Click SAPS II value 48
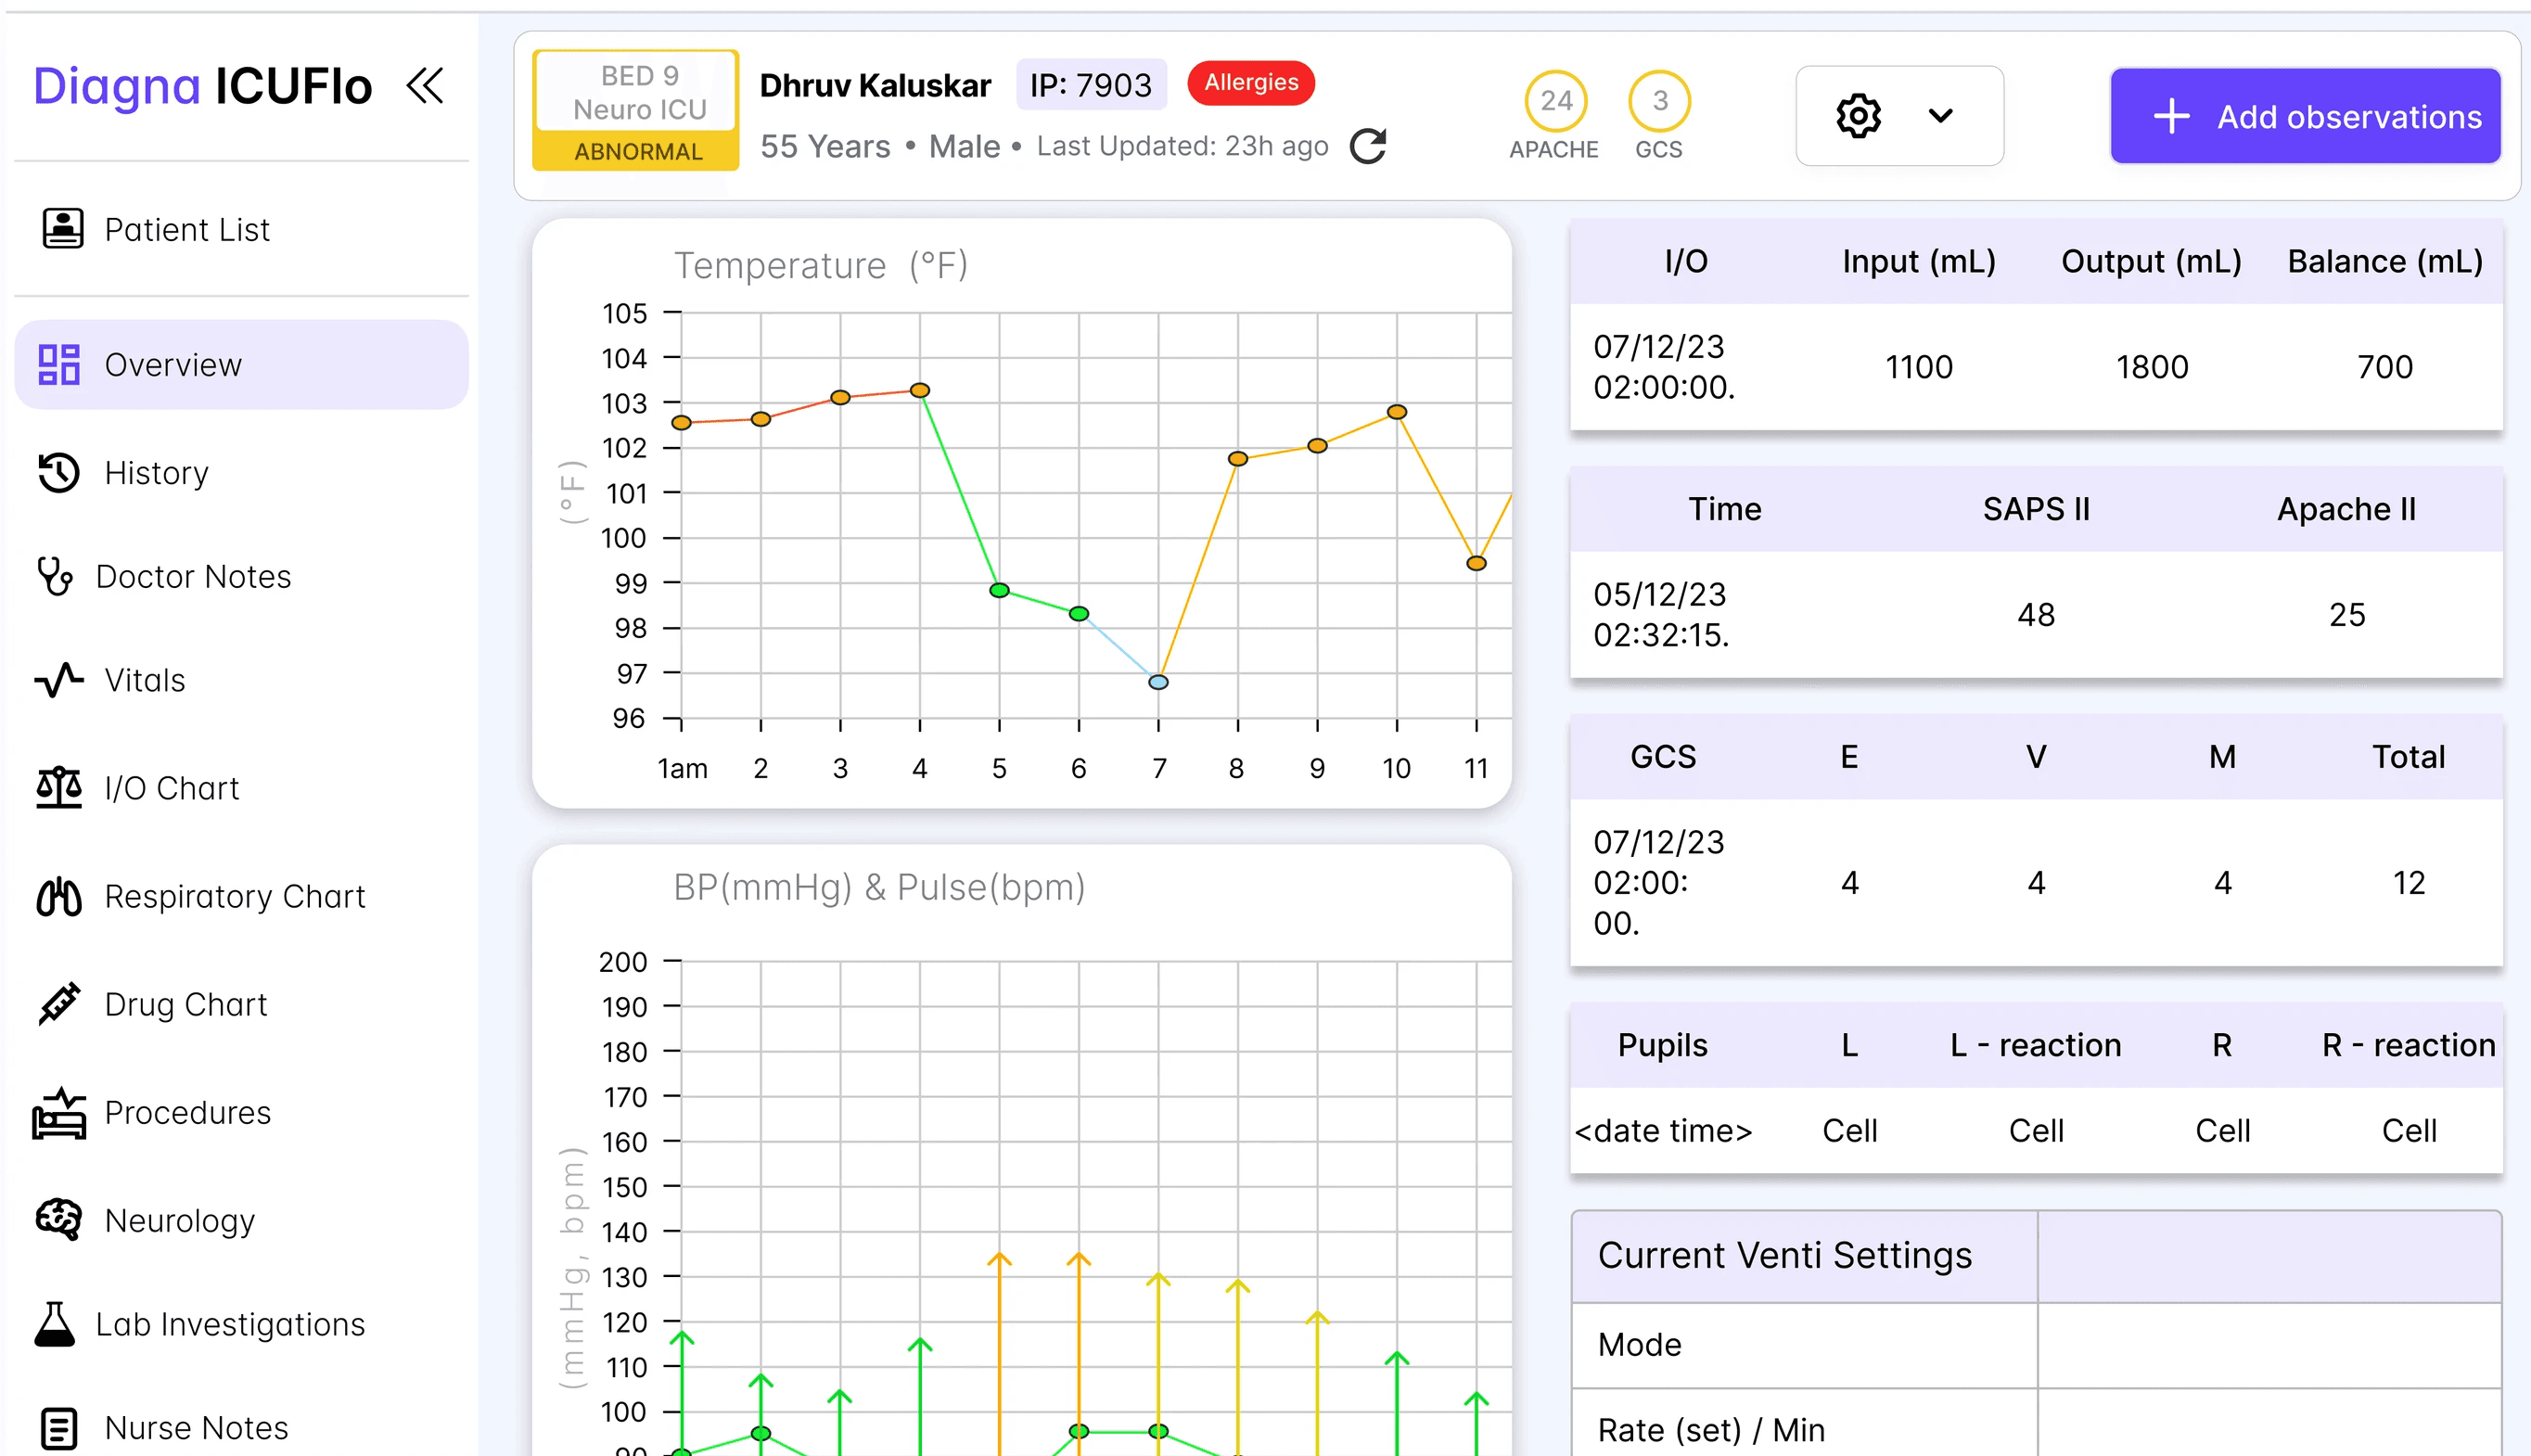Image resolution: width=2531 pixels, height=1456 pixels. click(2036, 615)
